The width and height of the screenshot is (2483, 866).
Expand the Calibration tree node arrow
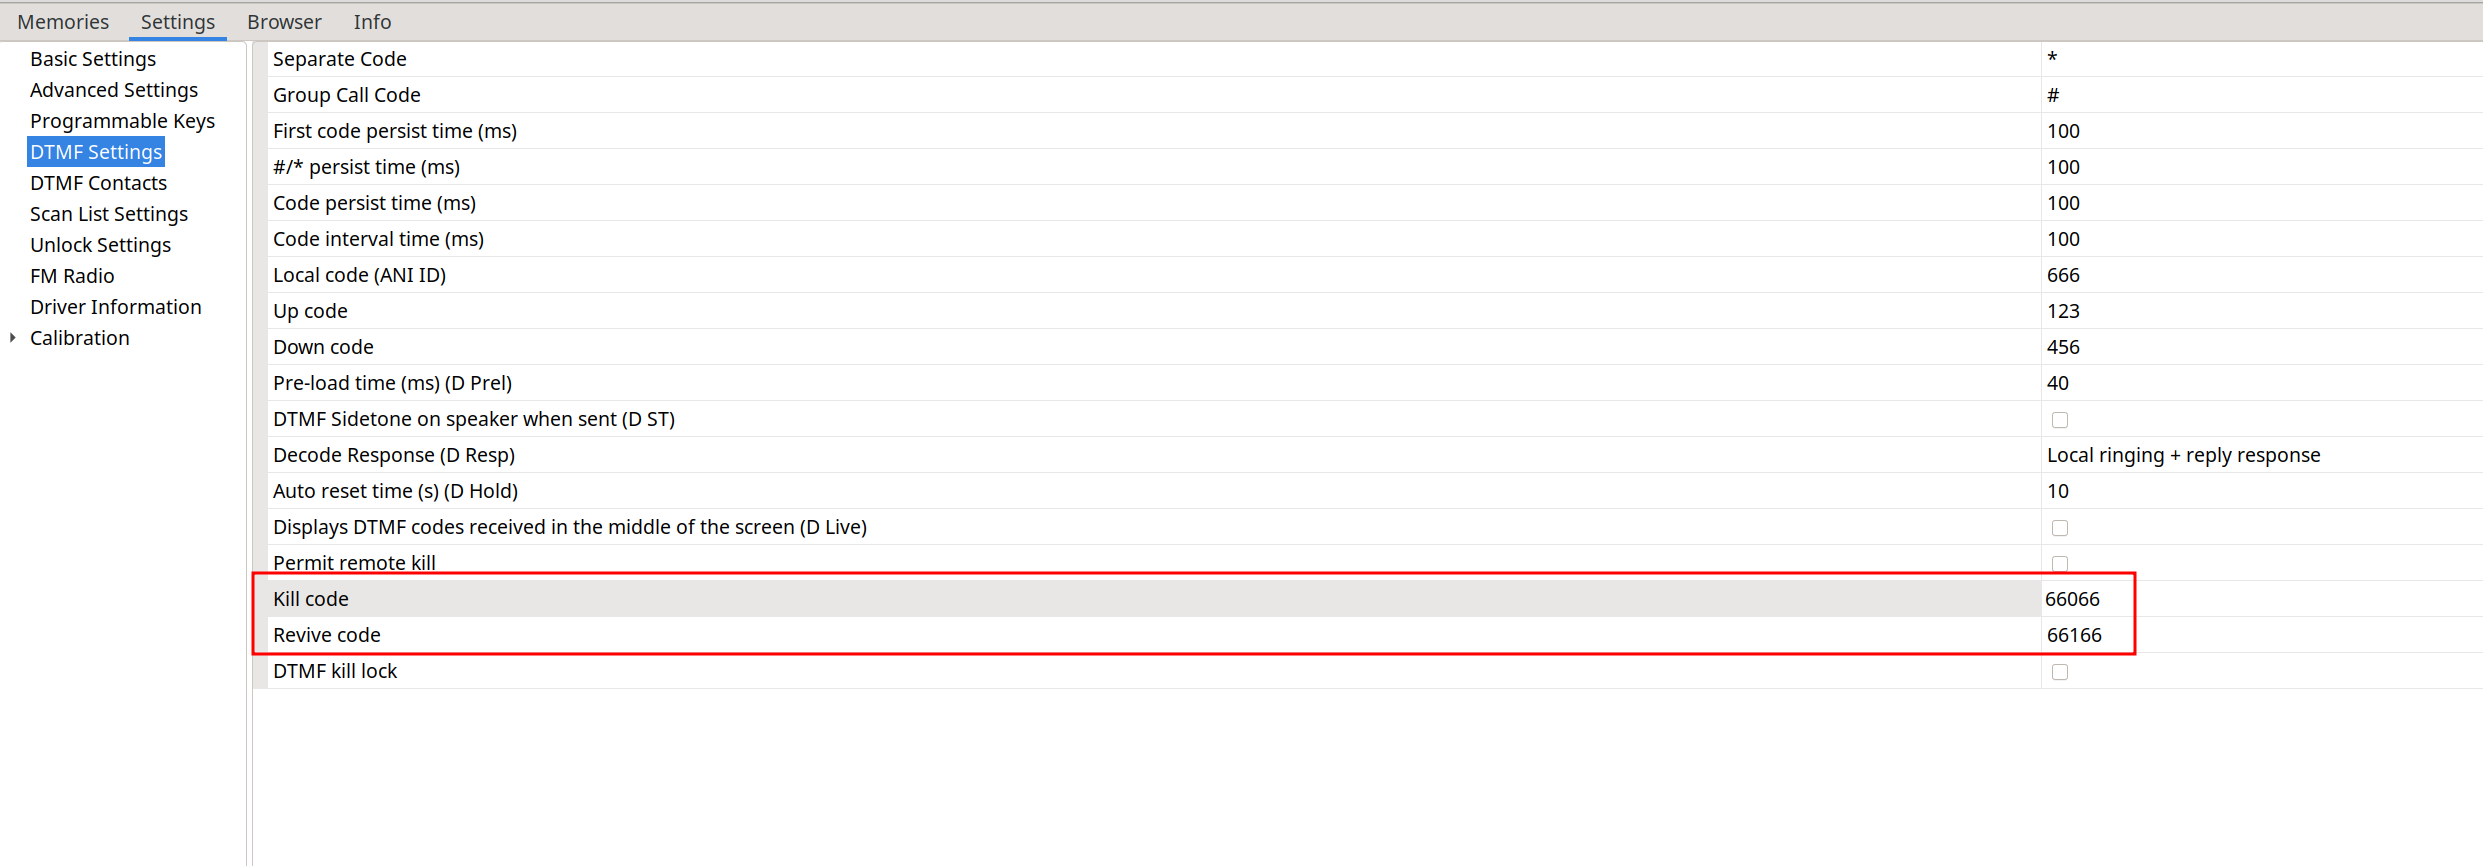tap(12, 338)
